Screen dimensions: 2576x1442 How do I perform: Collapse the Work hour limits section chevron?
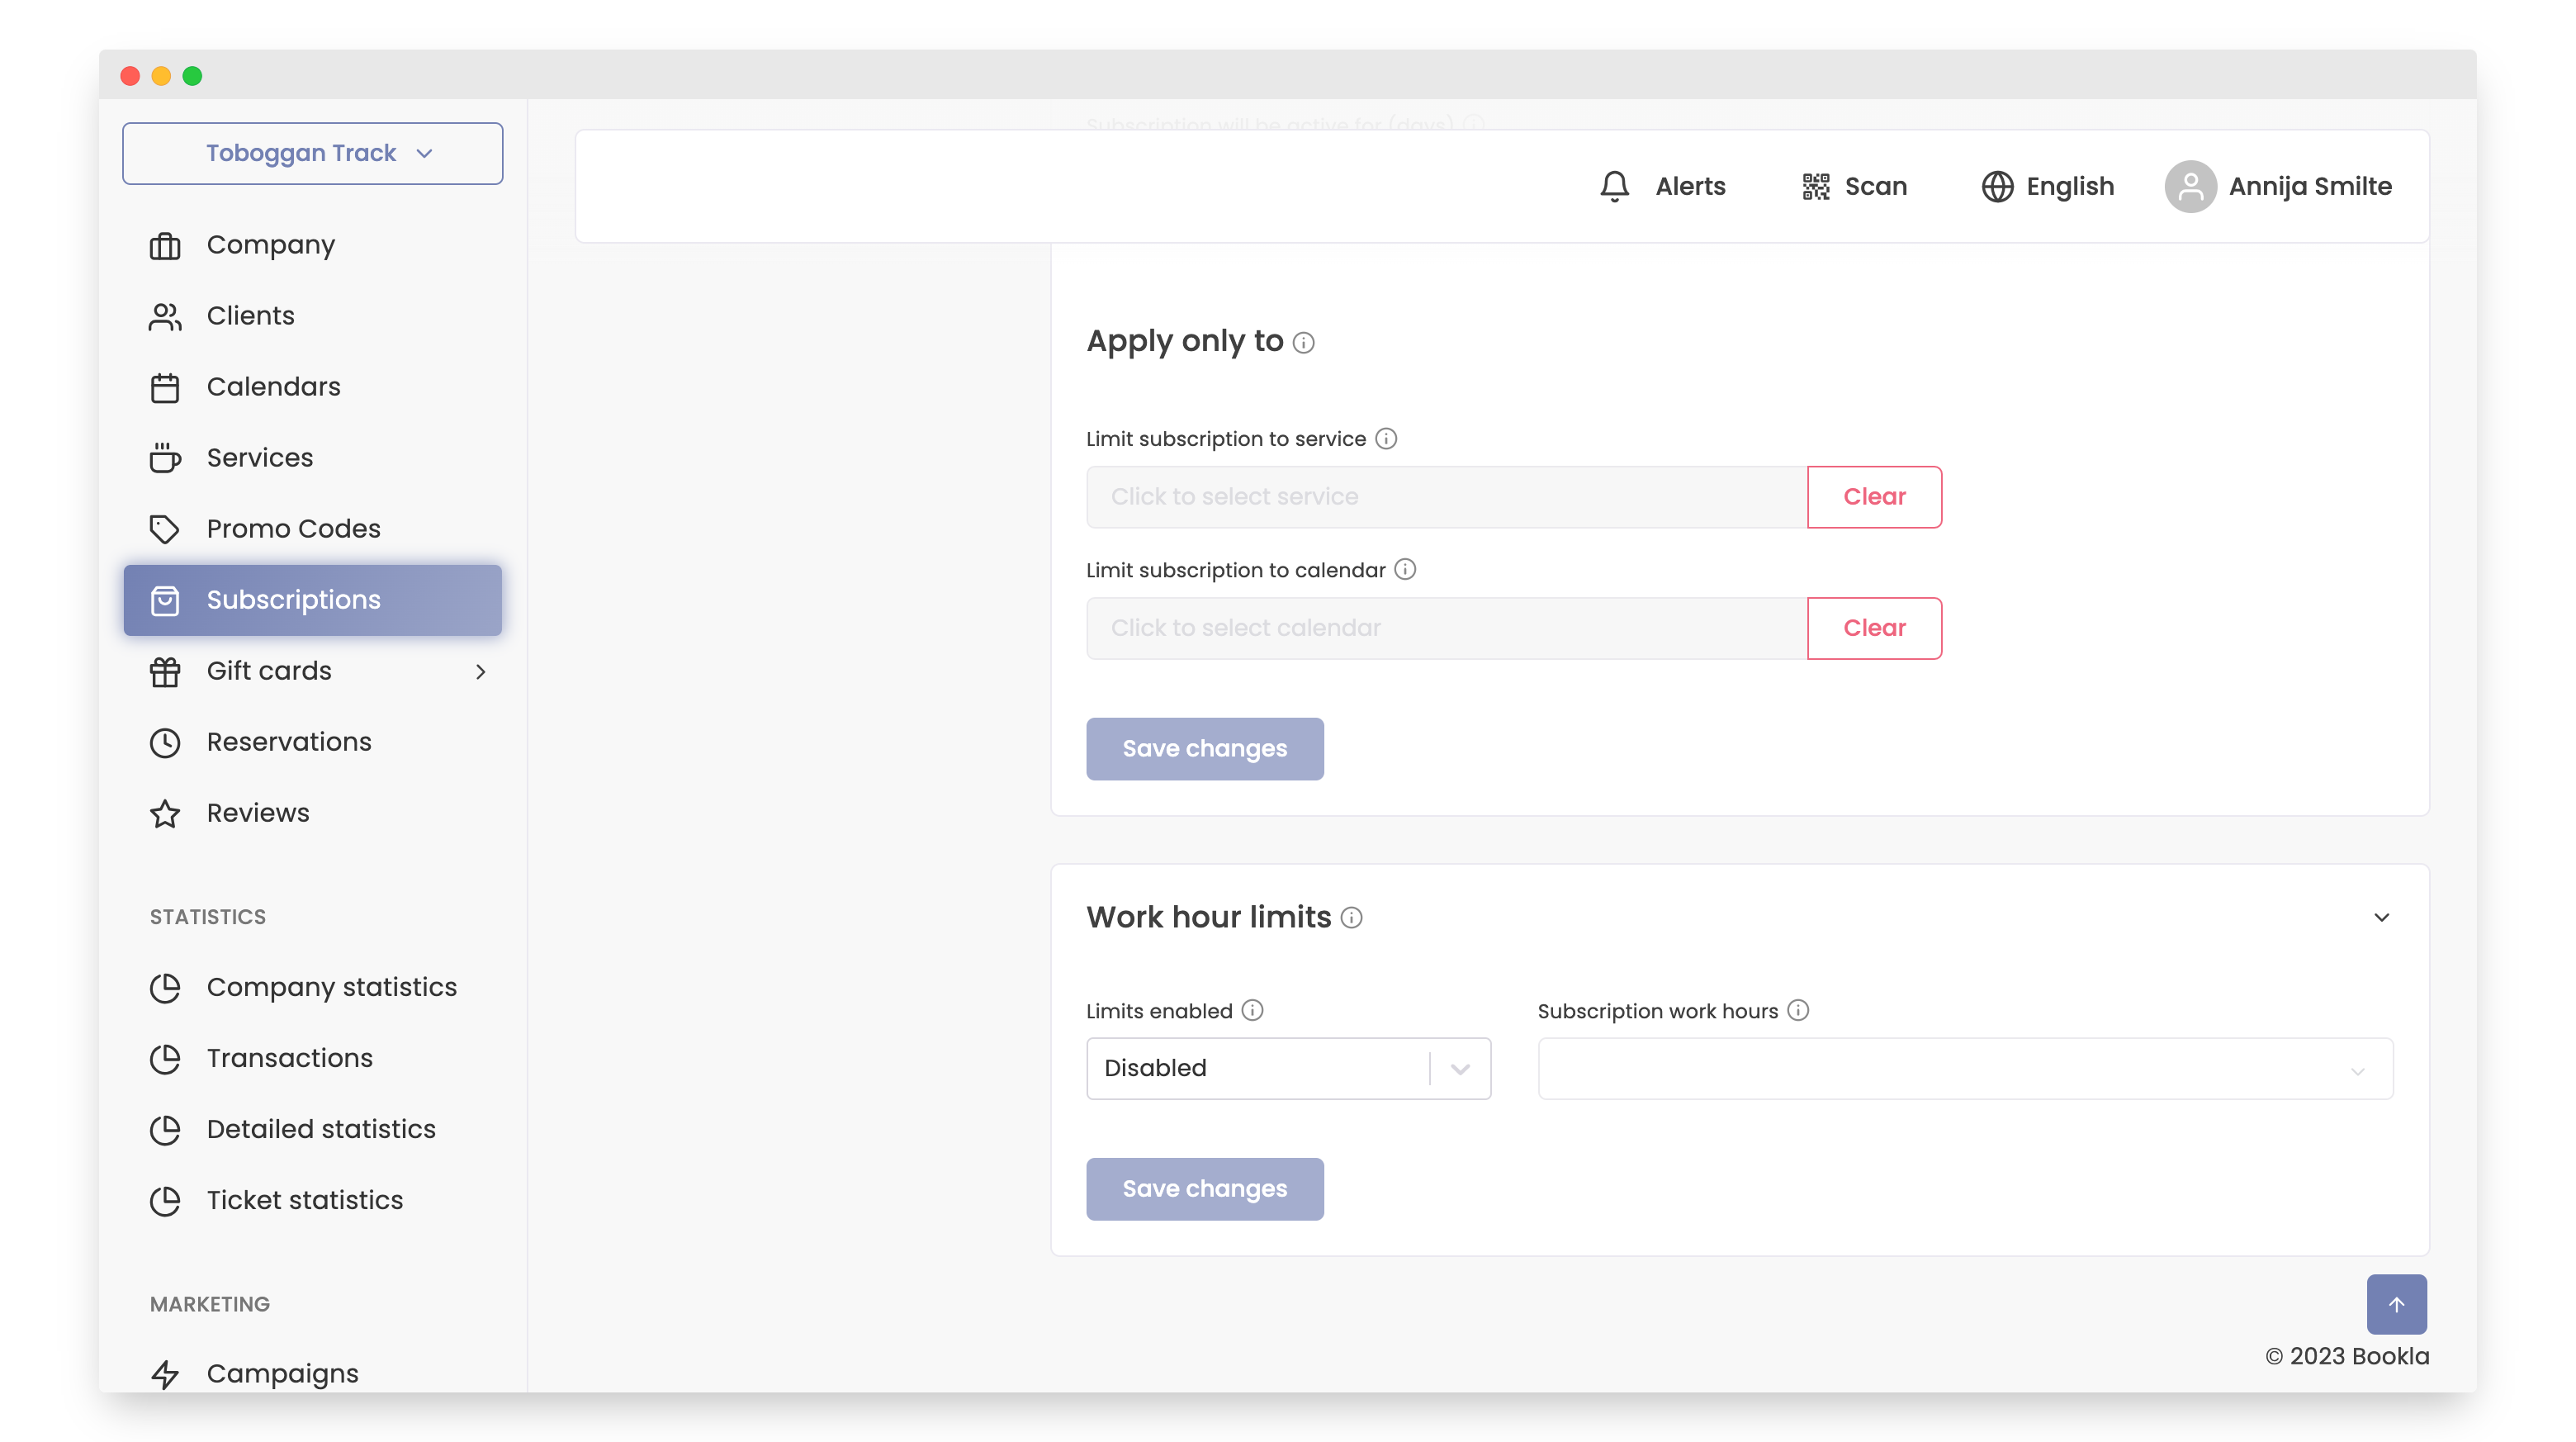pos(2381,918)
